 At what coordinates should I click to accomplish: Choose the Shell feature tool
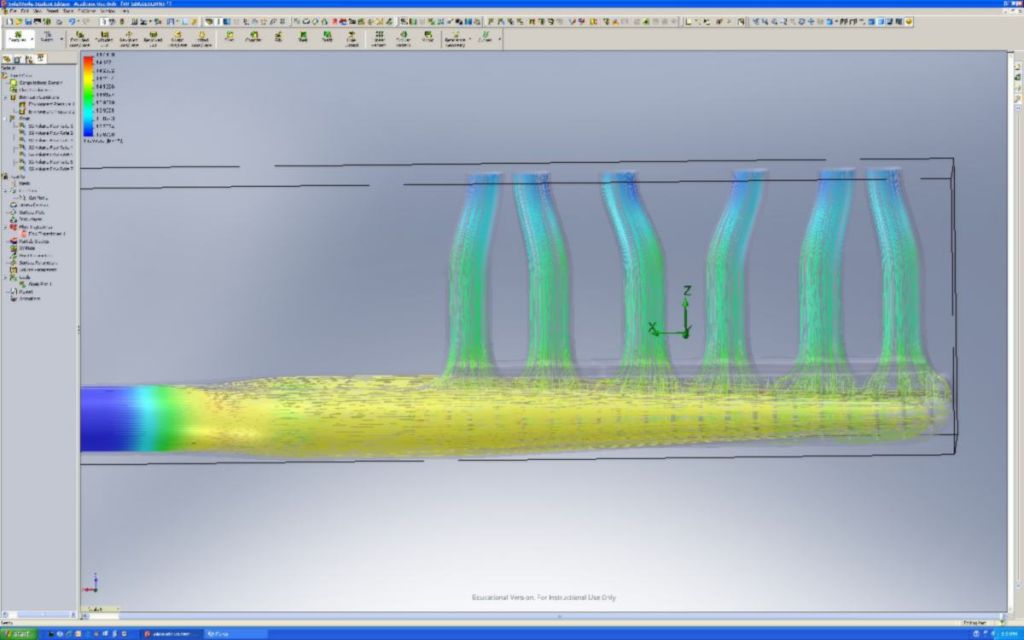pos(302,39)
